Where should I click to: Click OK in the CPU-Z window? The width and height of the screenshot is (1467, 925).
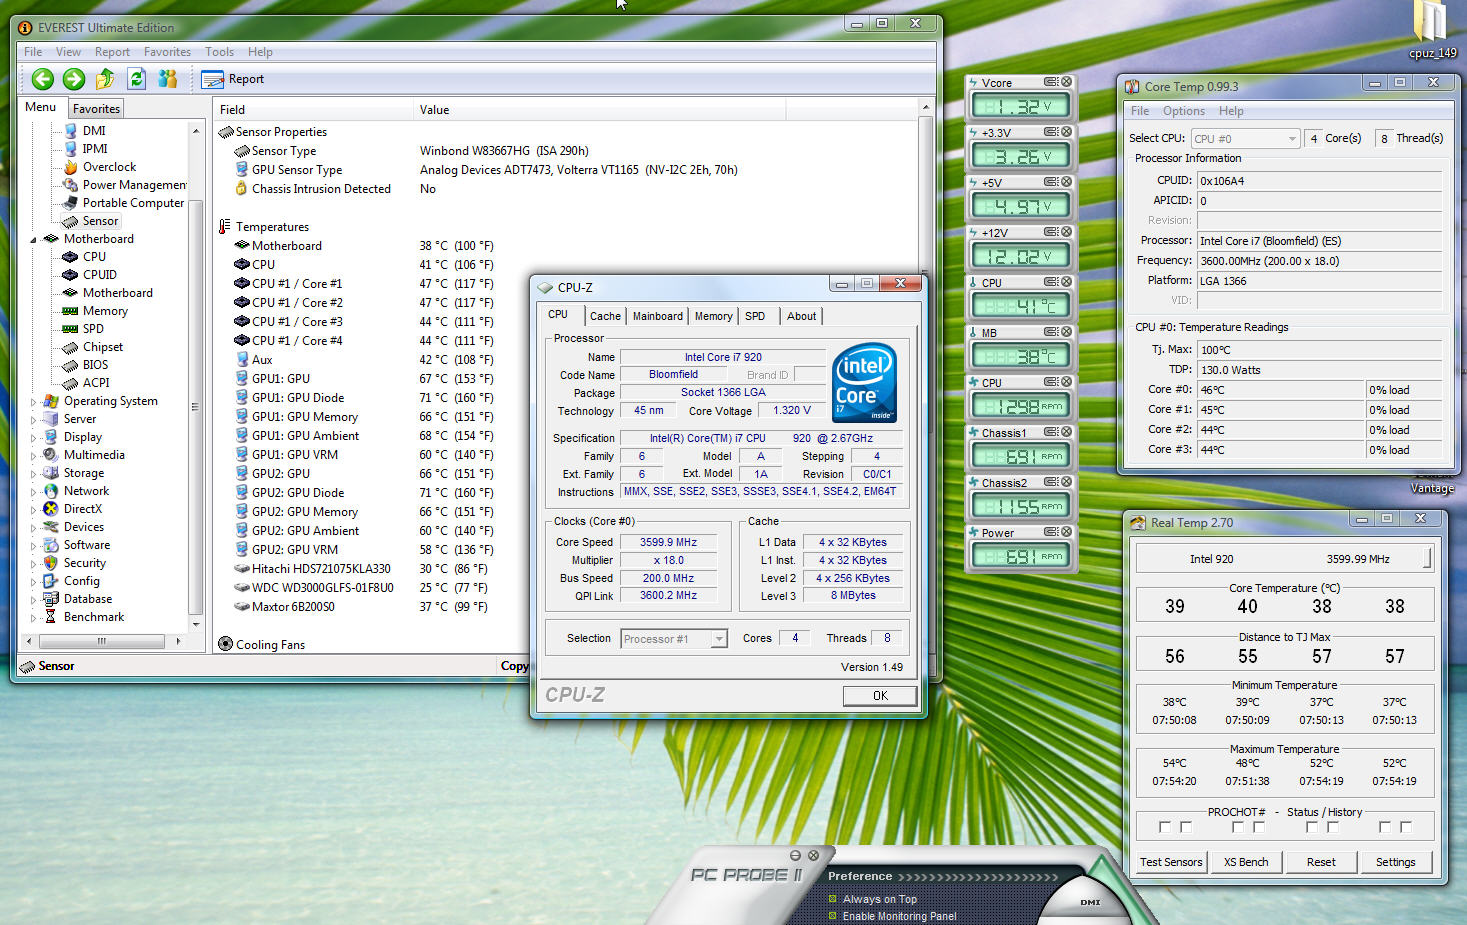(879, 696)
